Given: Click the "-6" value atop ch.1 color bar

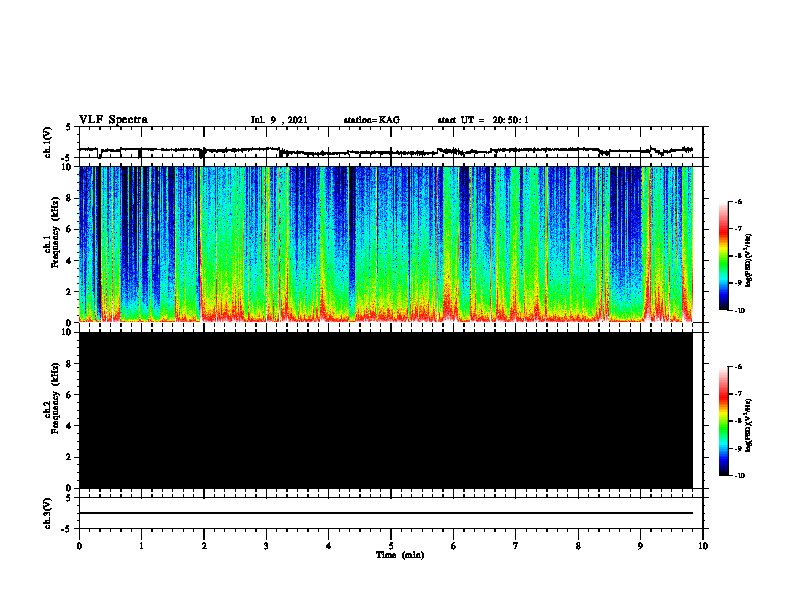Looking at the screenshot, I should [x=737, y=201].
